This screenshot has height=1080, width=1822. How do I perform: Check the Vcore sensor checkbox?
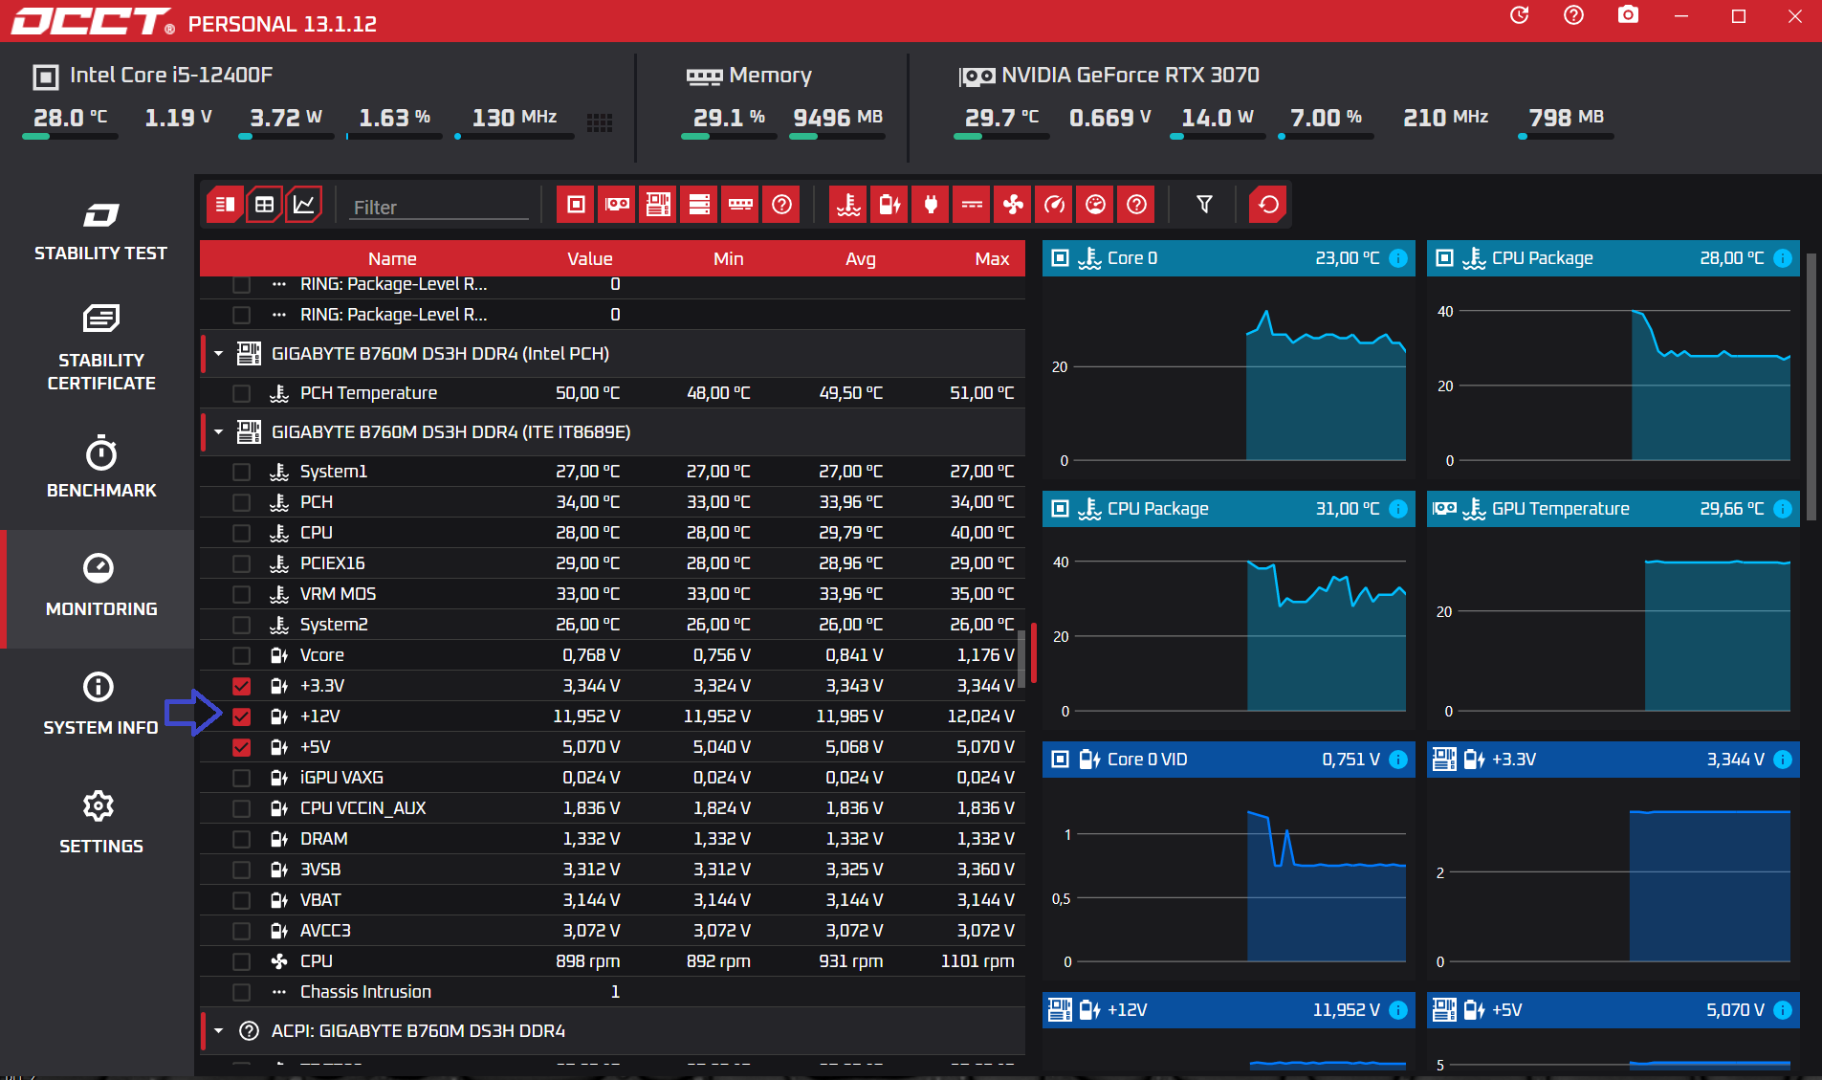(241, 656)
